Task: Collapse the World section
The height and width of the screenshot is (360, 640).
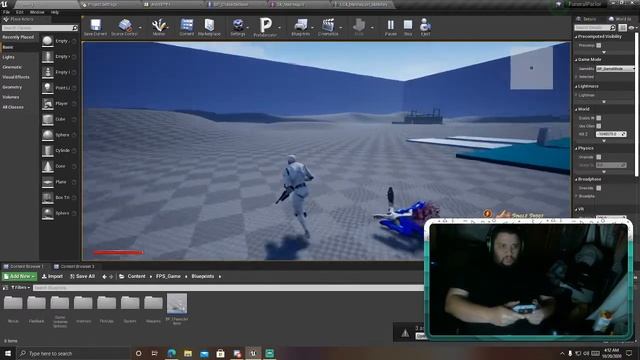Action: [576, 109]
